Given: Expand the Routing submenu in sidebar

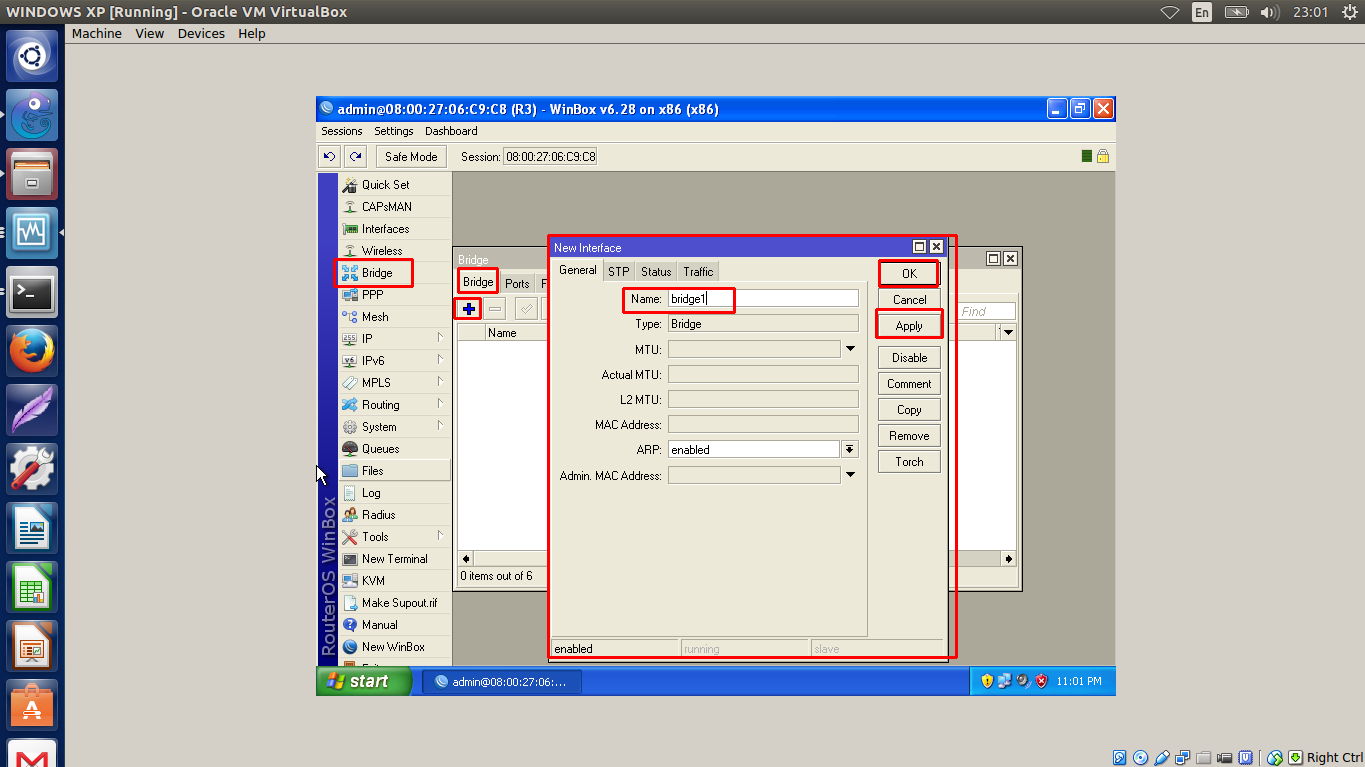Looking at the screenshot, I should (440, 404).
